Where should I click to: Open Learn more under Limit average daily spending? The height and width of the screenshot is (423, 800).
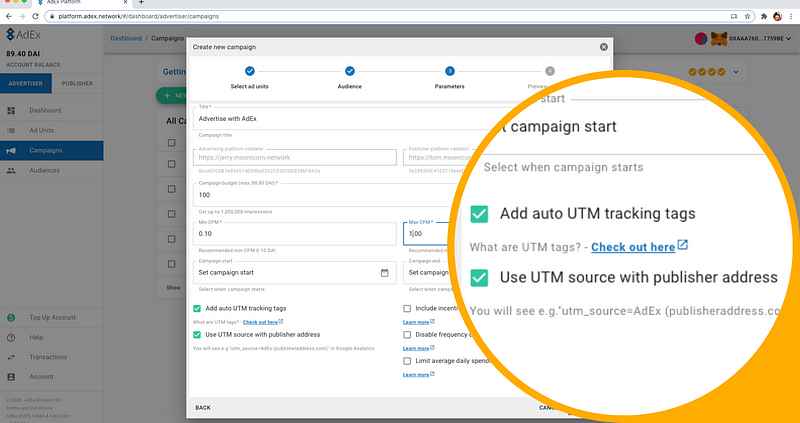tap(418, 375)
